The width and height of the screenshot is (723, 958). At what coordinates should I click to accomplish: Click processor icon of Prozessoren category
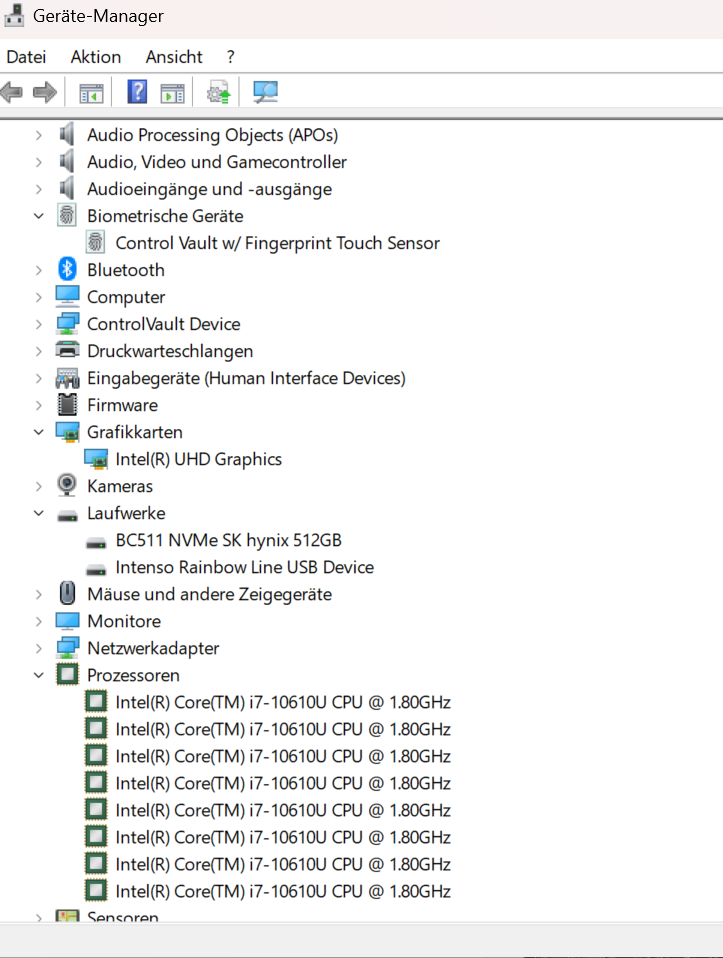click(x=67, y=675)
